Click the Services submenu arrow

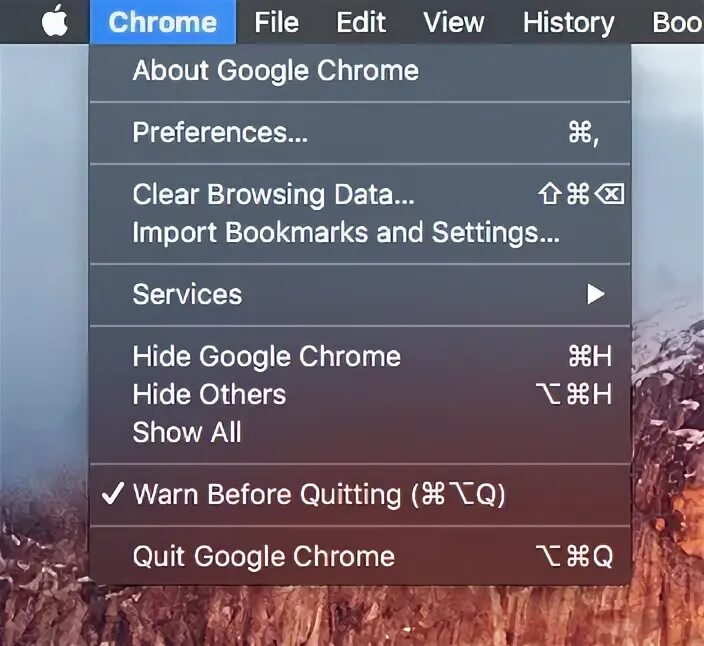596,294
